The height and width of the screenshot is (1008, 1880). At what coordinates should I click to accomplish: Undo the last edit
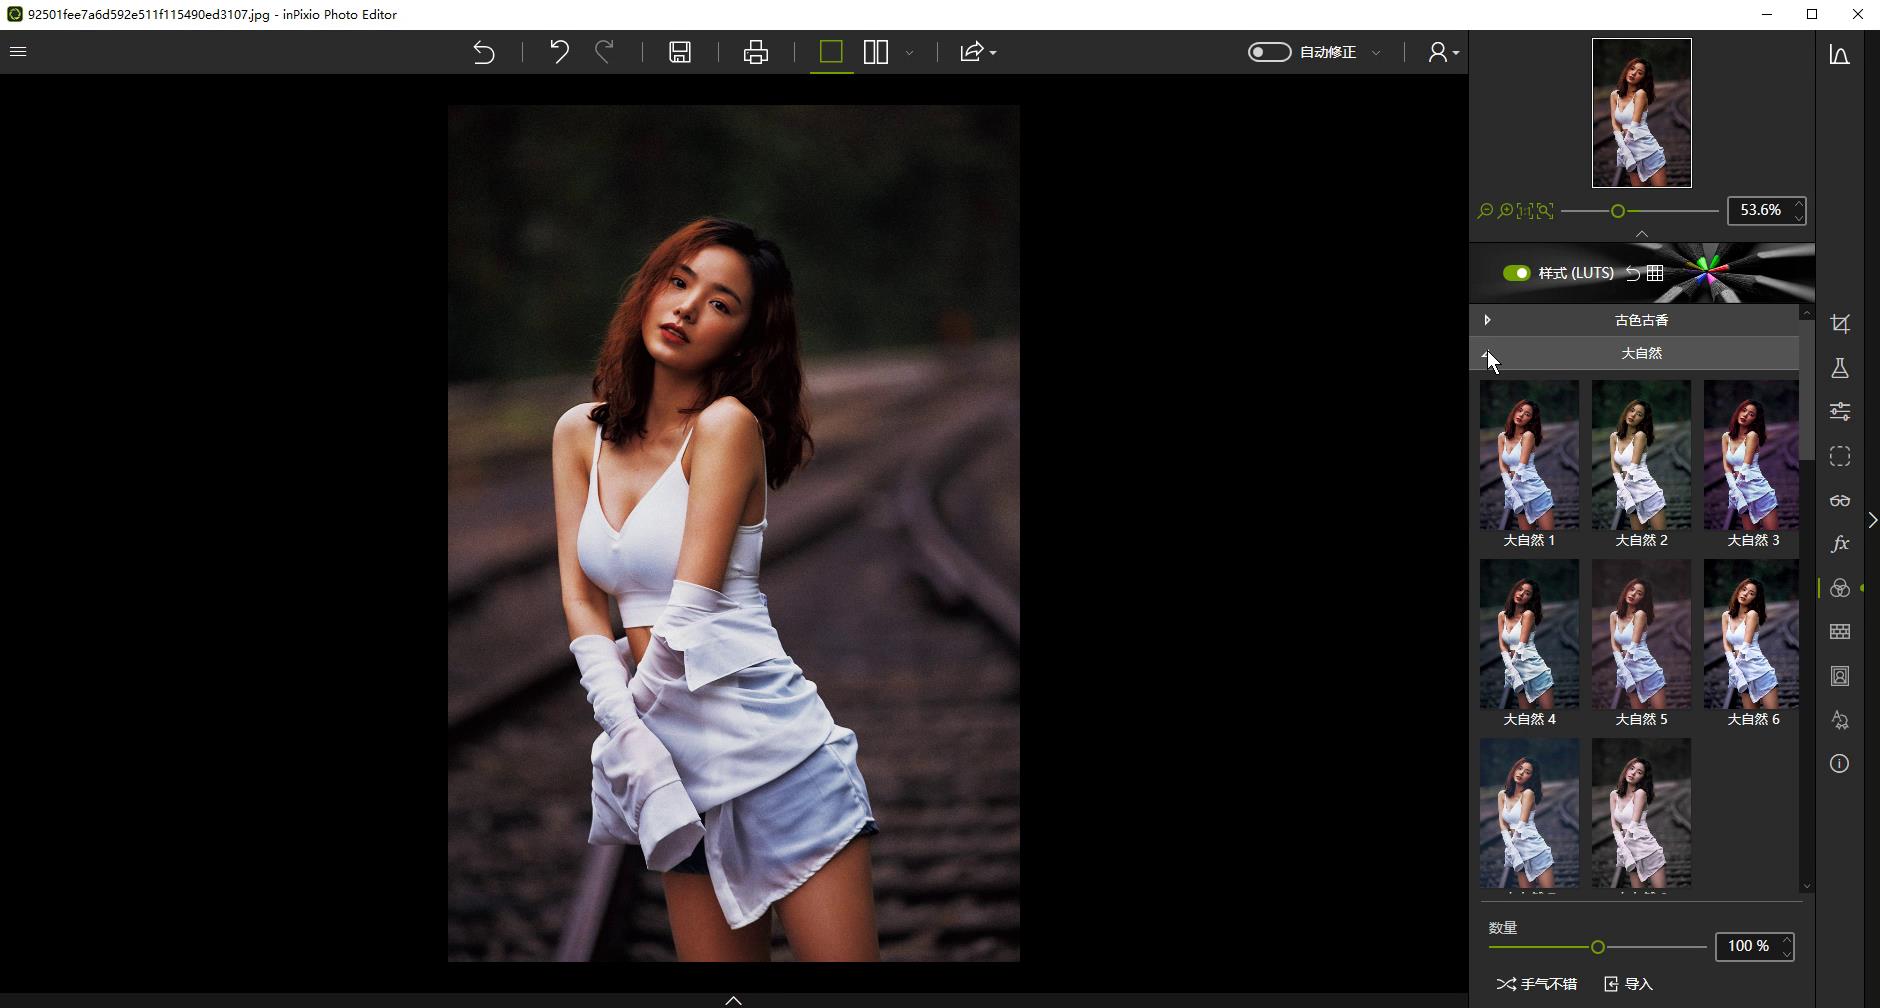coord(559,52)
